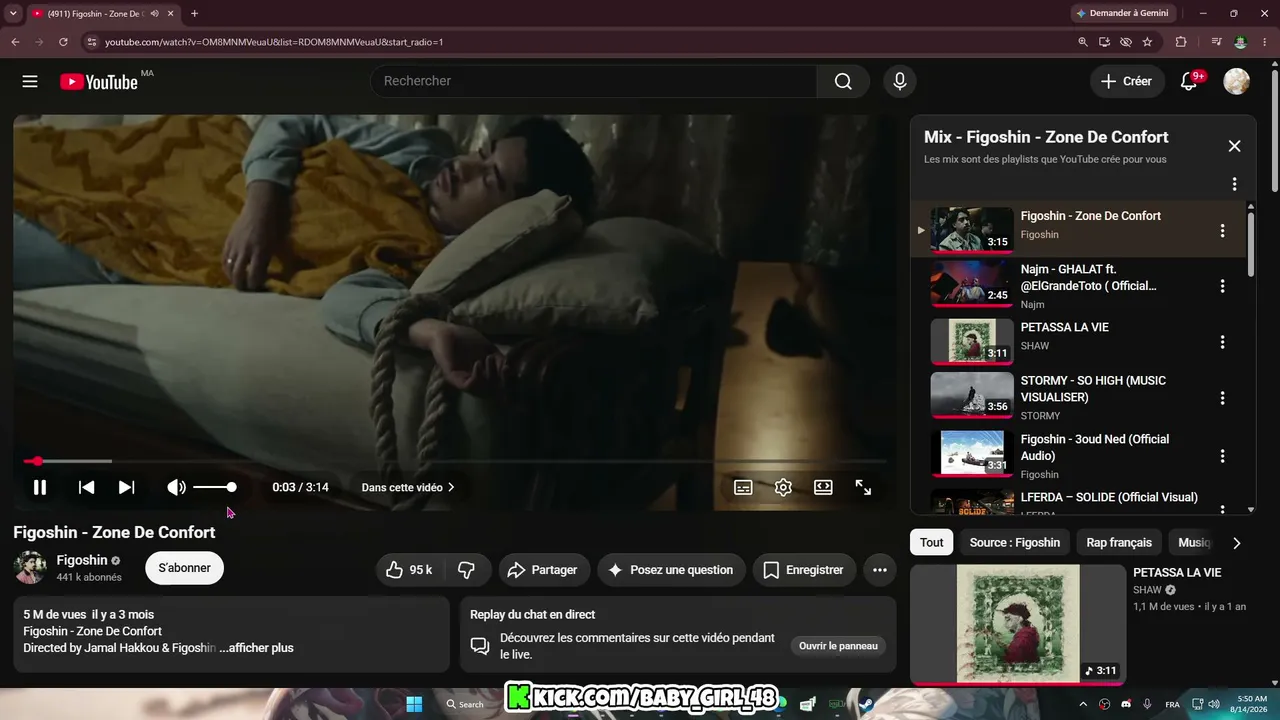
Task: Open recommended PETASSA LA VIE video thumbnail
Action: pyautogui.click(x=1018, y=625)
